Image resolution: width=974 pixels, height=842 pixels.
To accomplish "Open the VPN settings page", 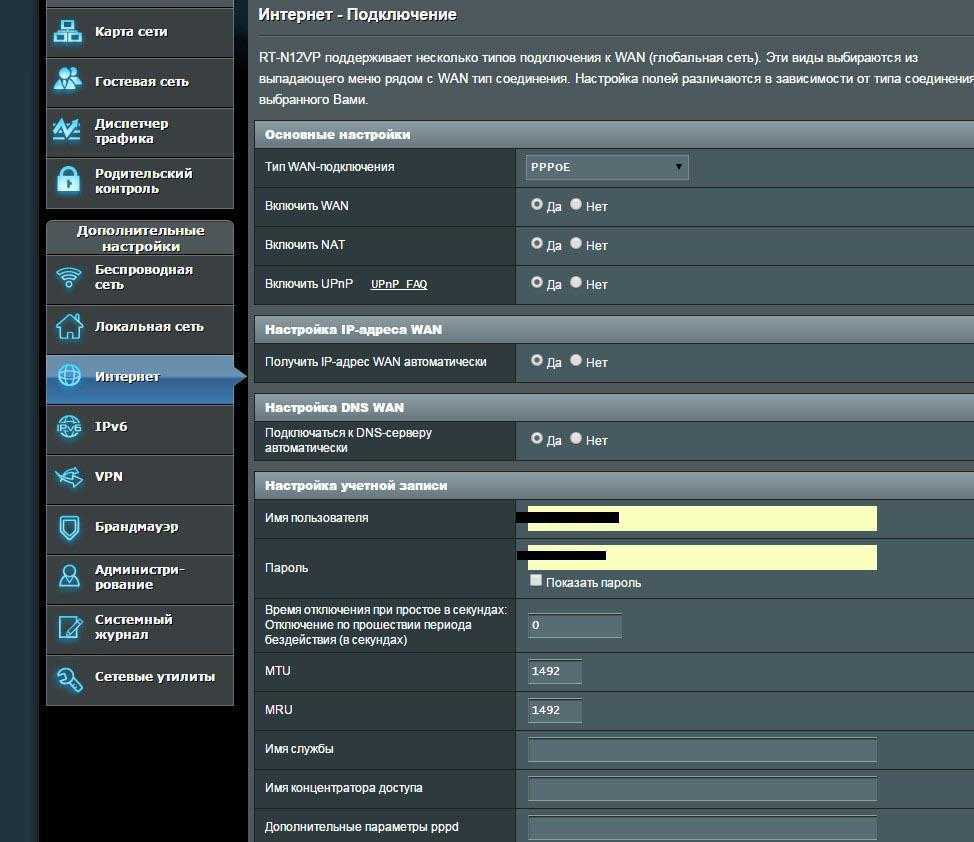I will point(140,478).
